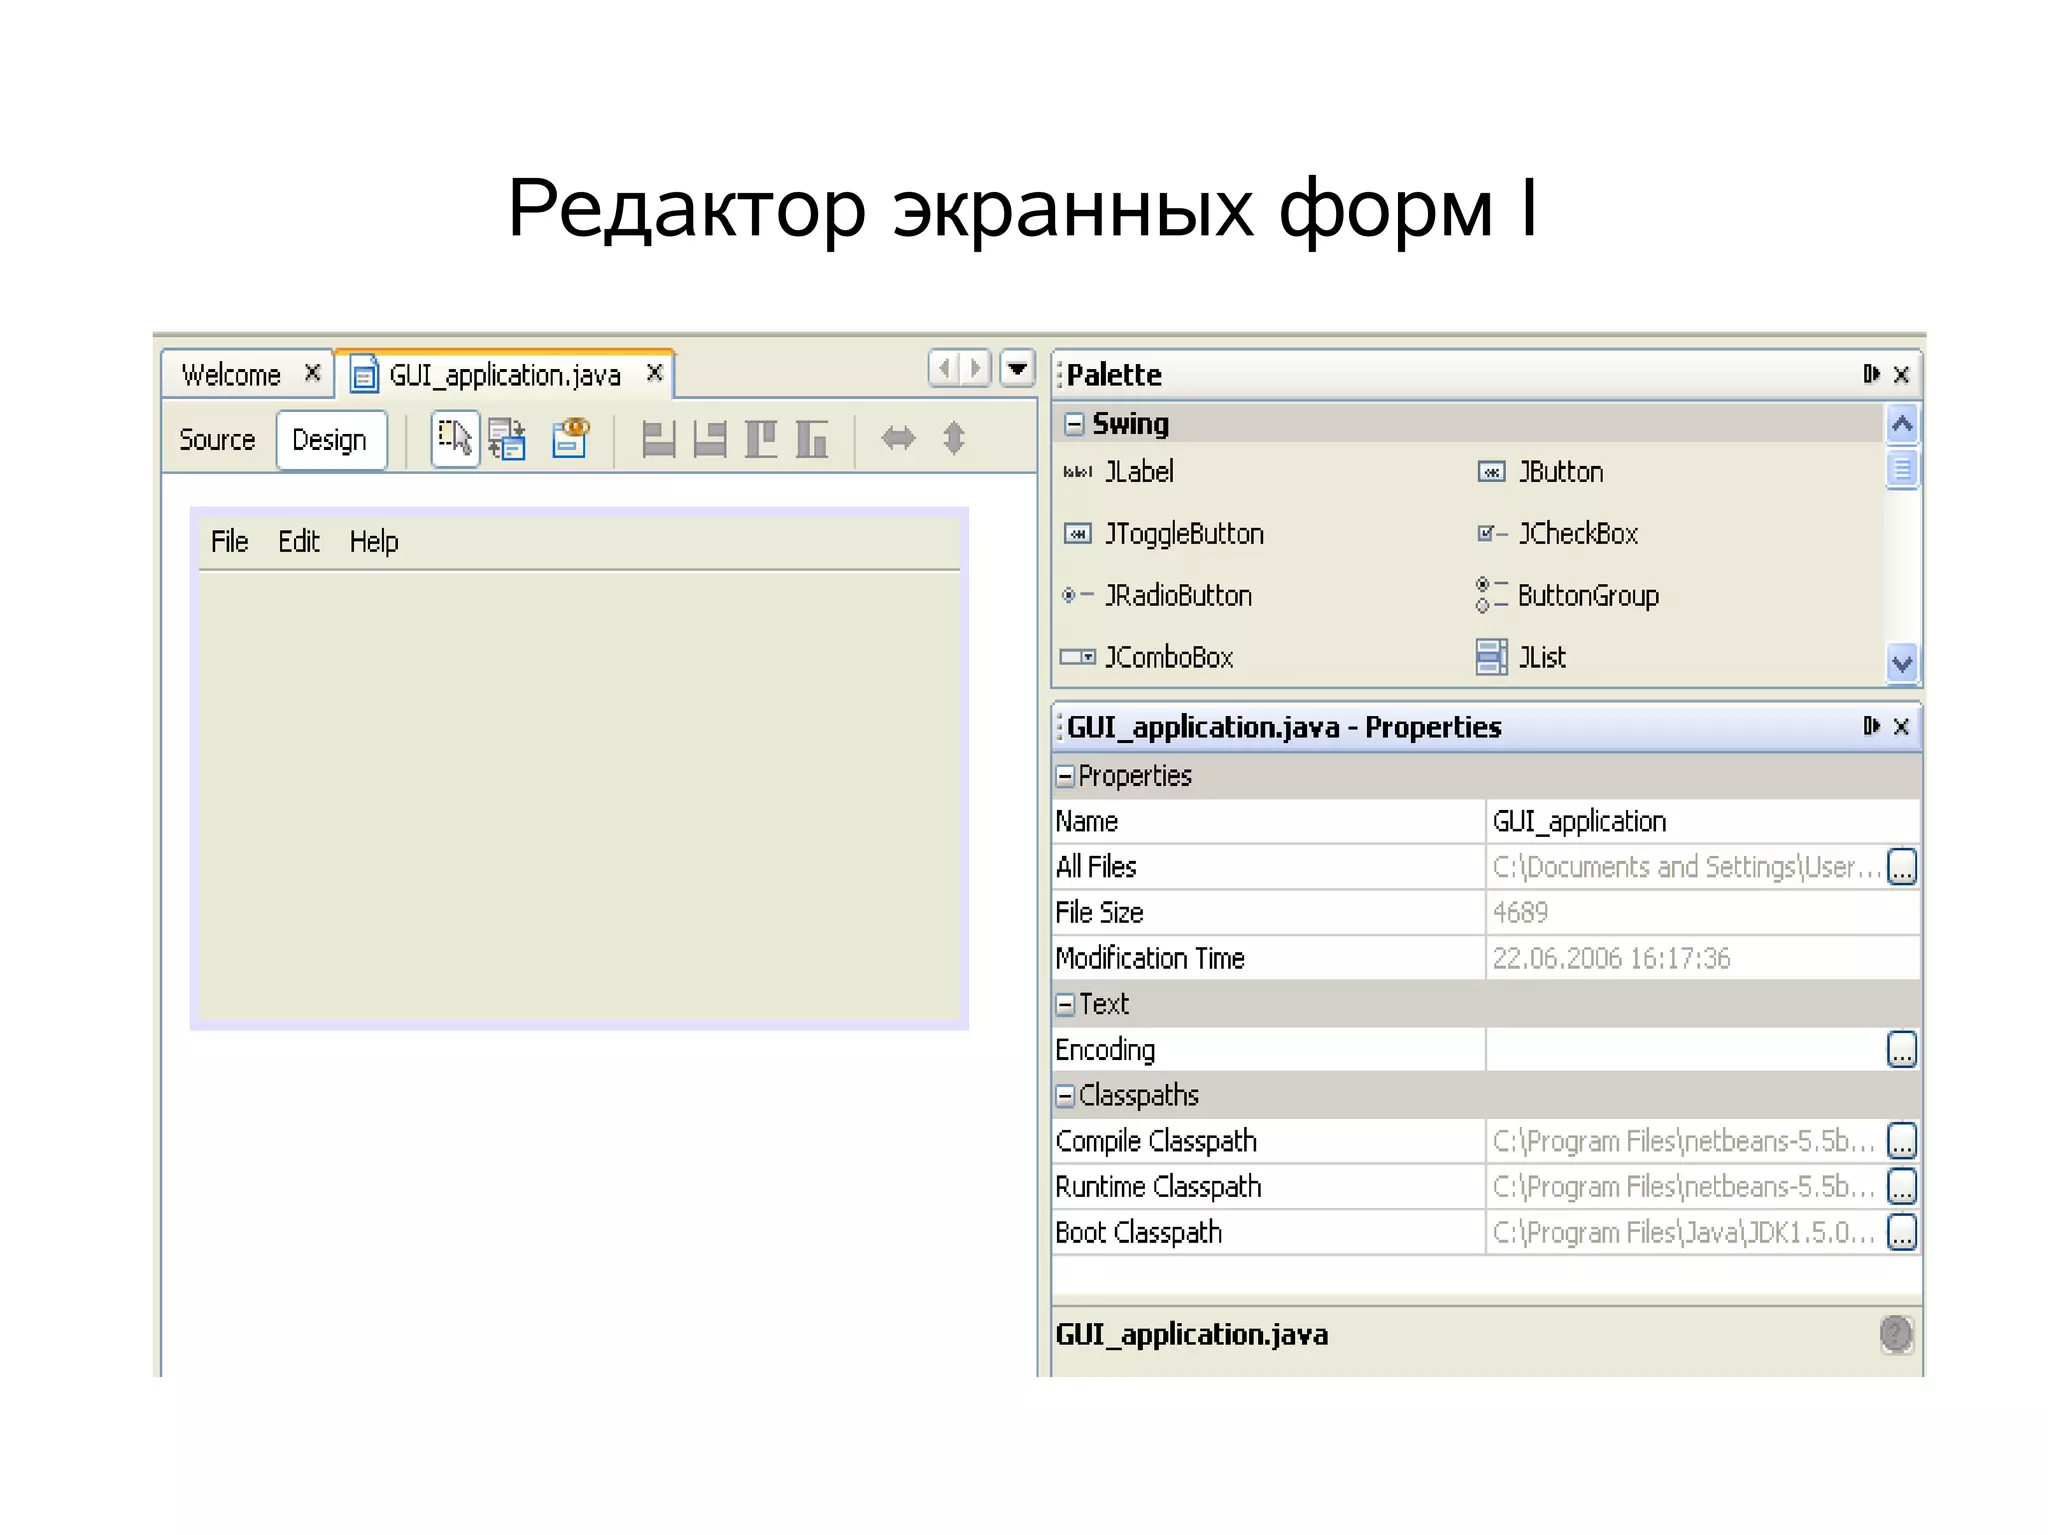Switch to Design view
Viewport: 2048px width, 1535px height.
coord(330,440)
